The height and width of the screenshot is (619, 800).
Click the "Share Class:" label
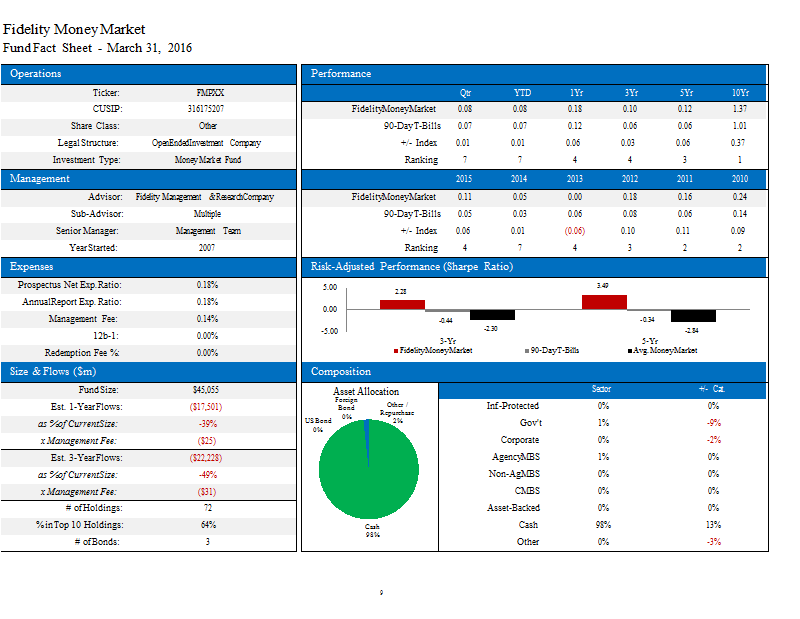pos(96,126)
